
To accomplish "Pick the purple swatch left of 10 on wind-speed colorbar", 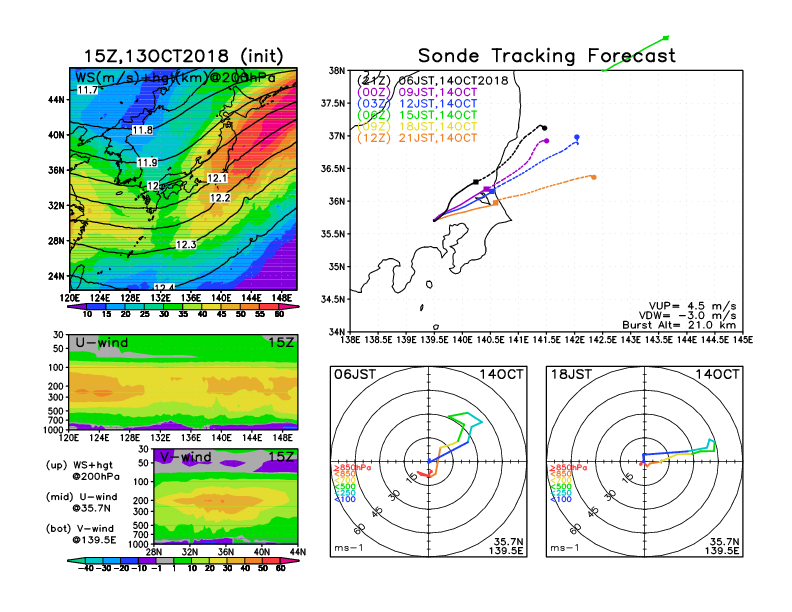I will tap(77, 307).
